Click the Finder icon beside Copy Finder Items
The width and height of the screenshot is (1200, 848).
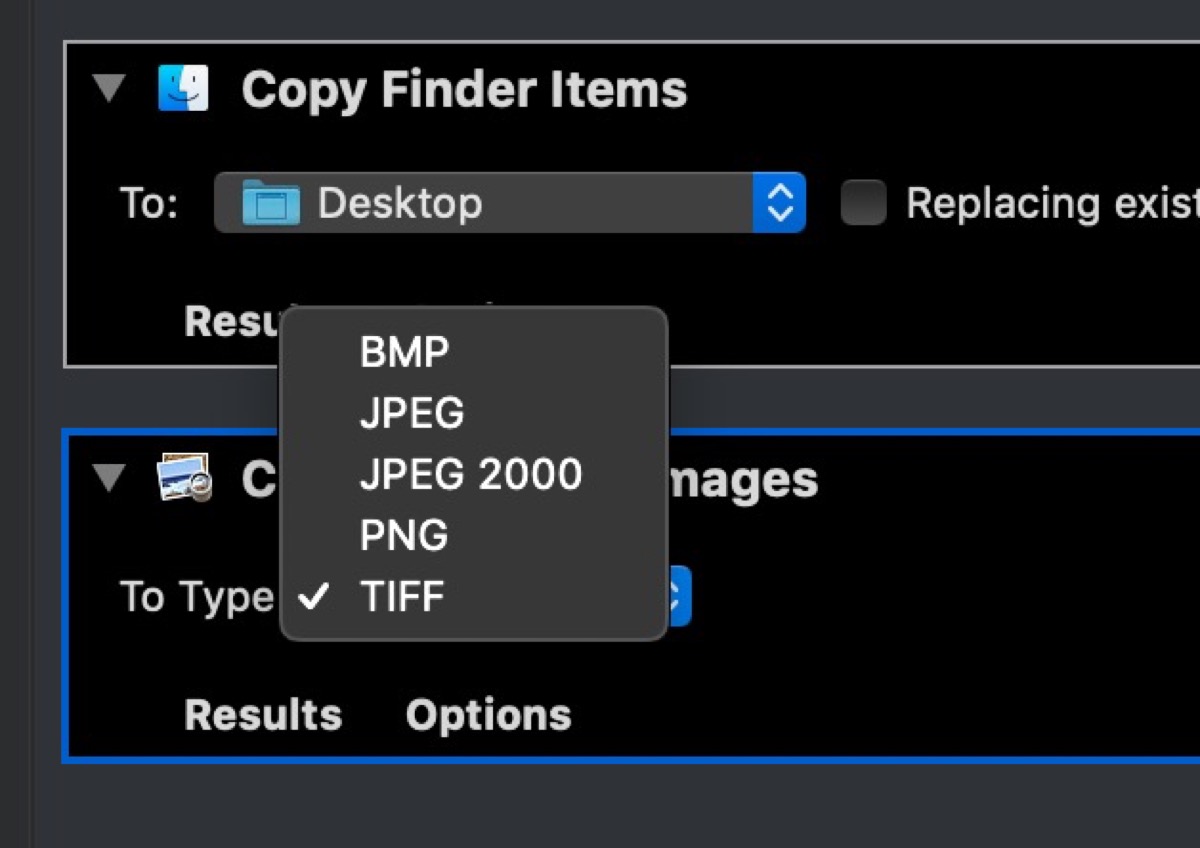pyautogui.click(x=183, y=88)
